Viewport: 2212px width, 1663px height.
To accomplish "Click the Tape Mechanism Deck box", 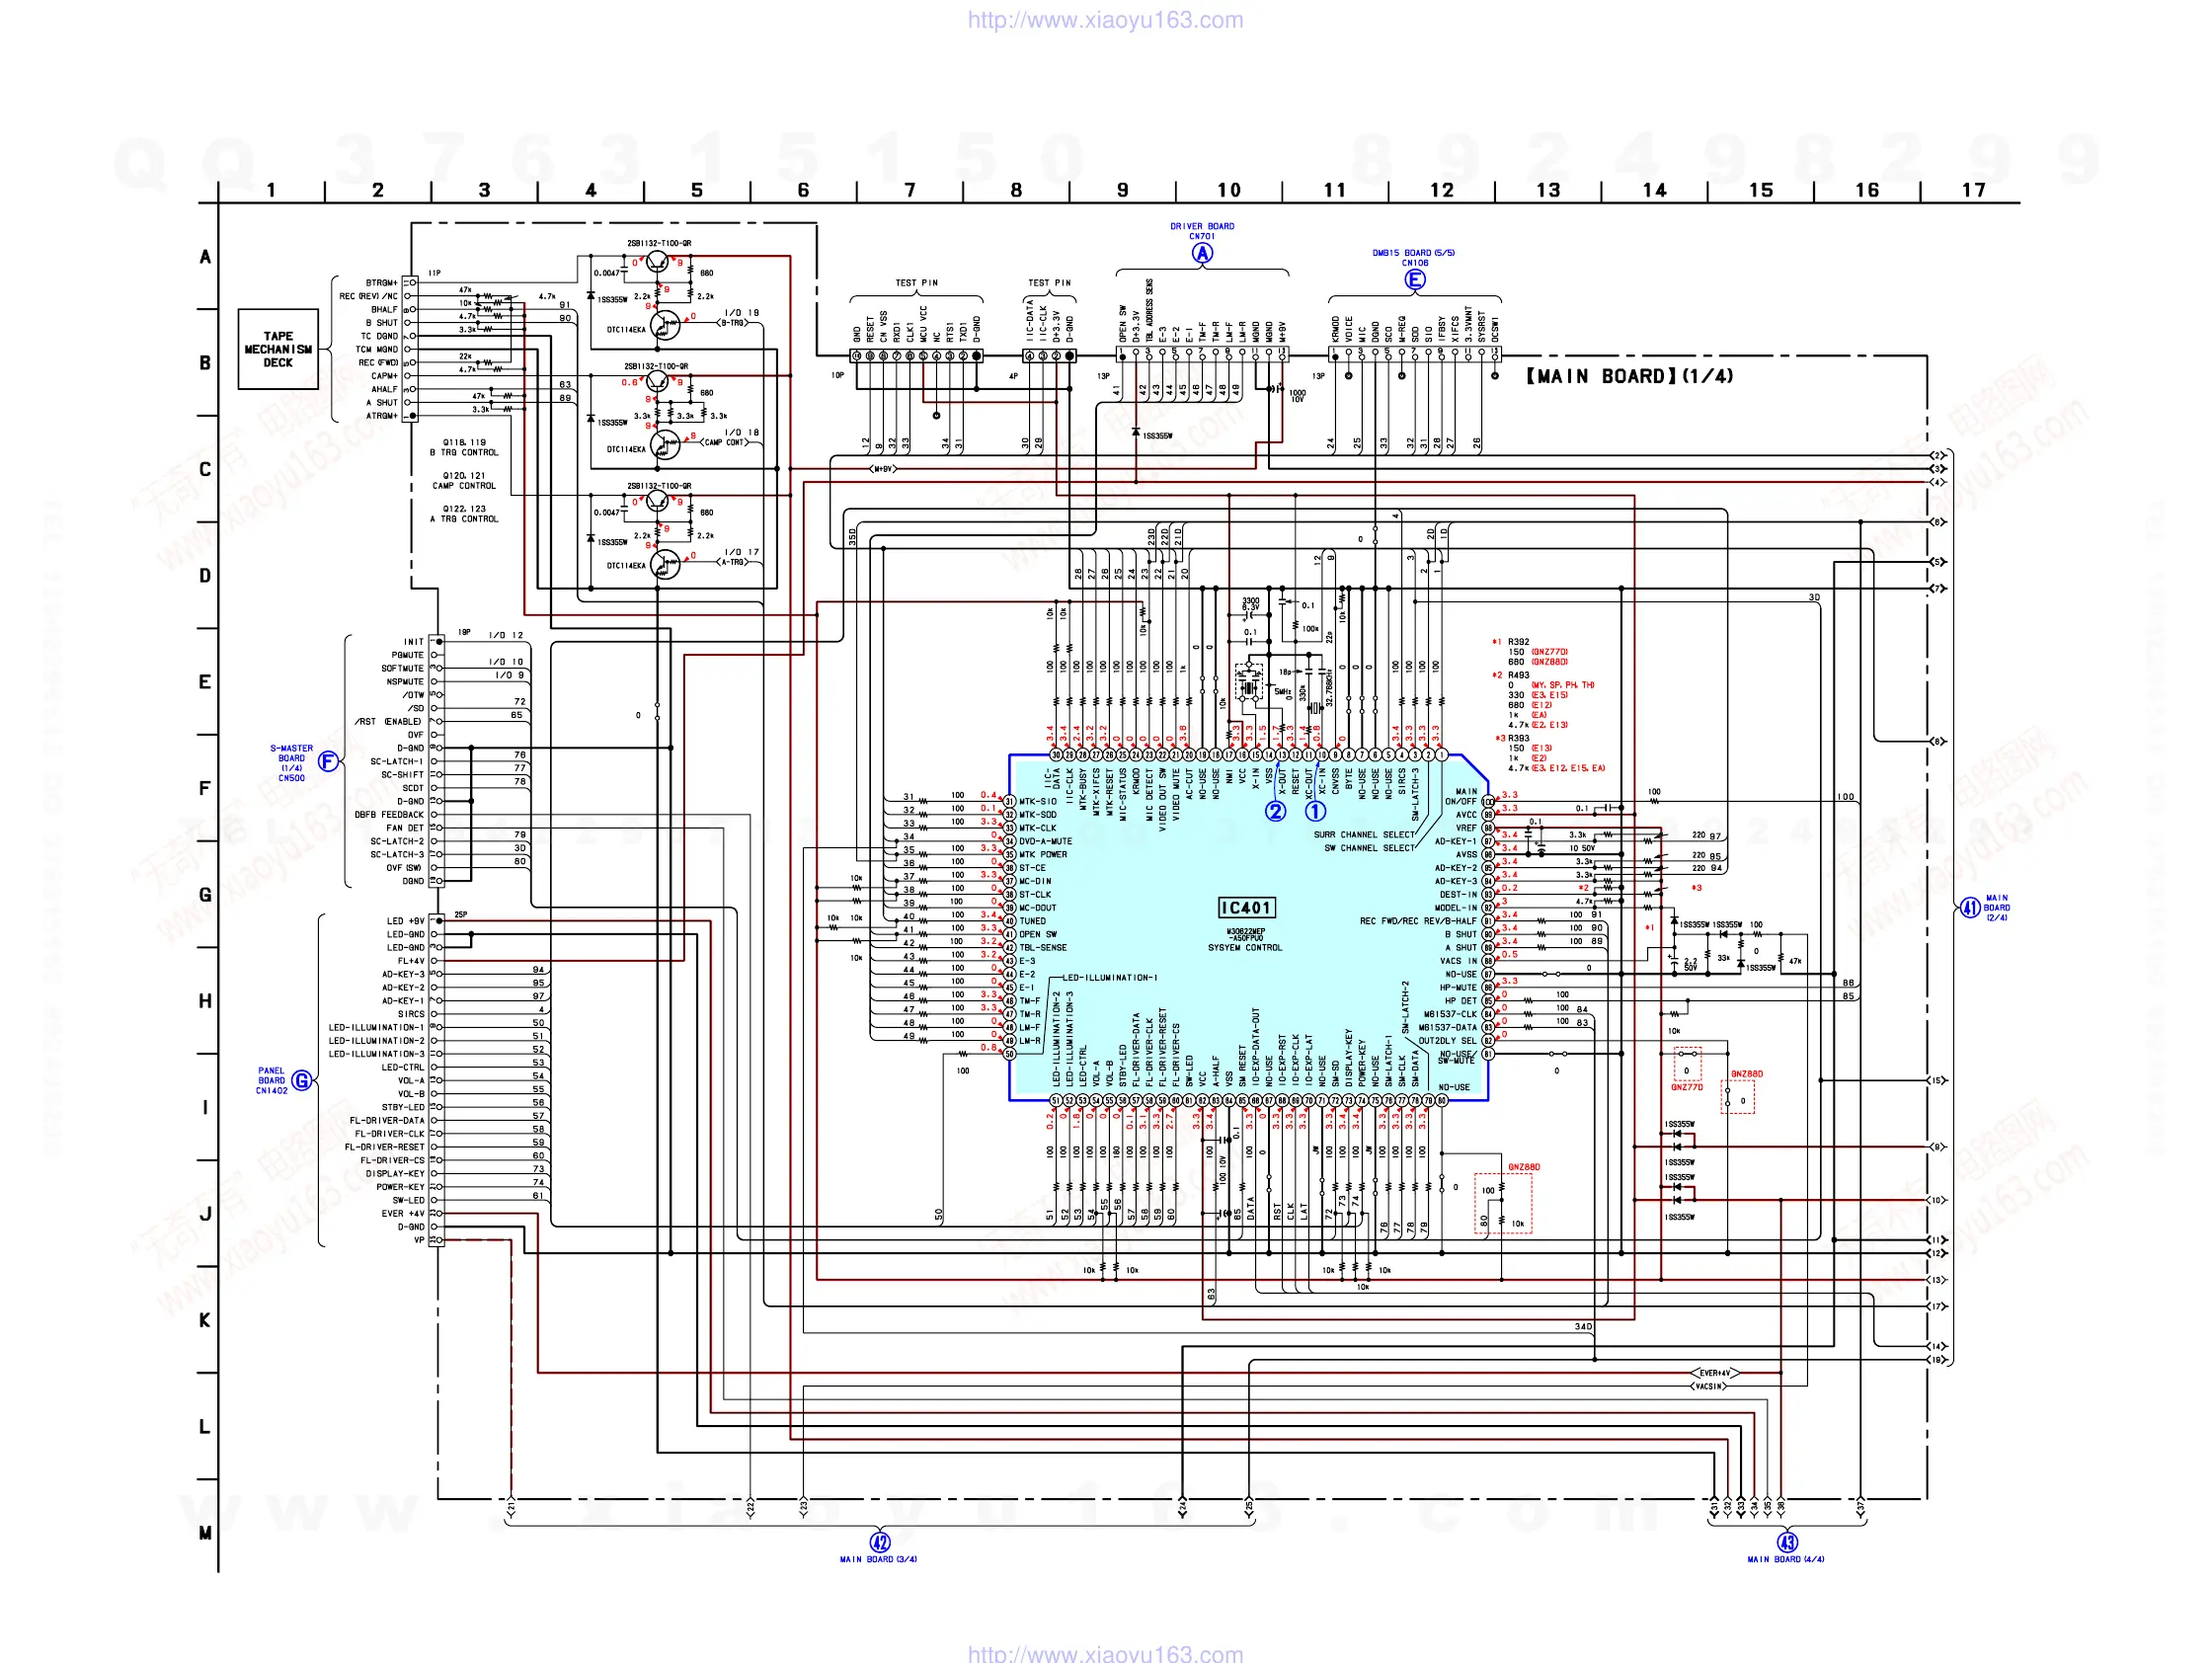I will coord(278,349).
